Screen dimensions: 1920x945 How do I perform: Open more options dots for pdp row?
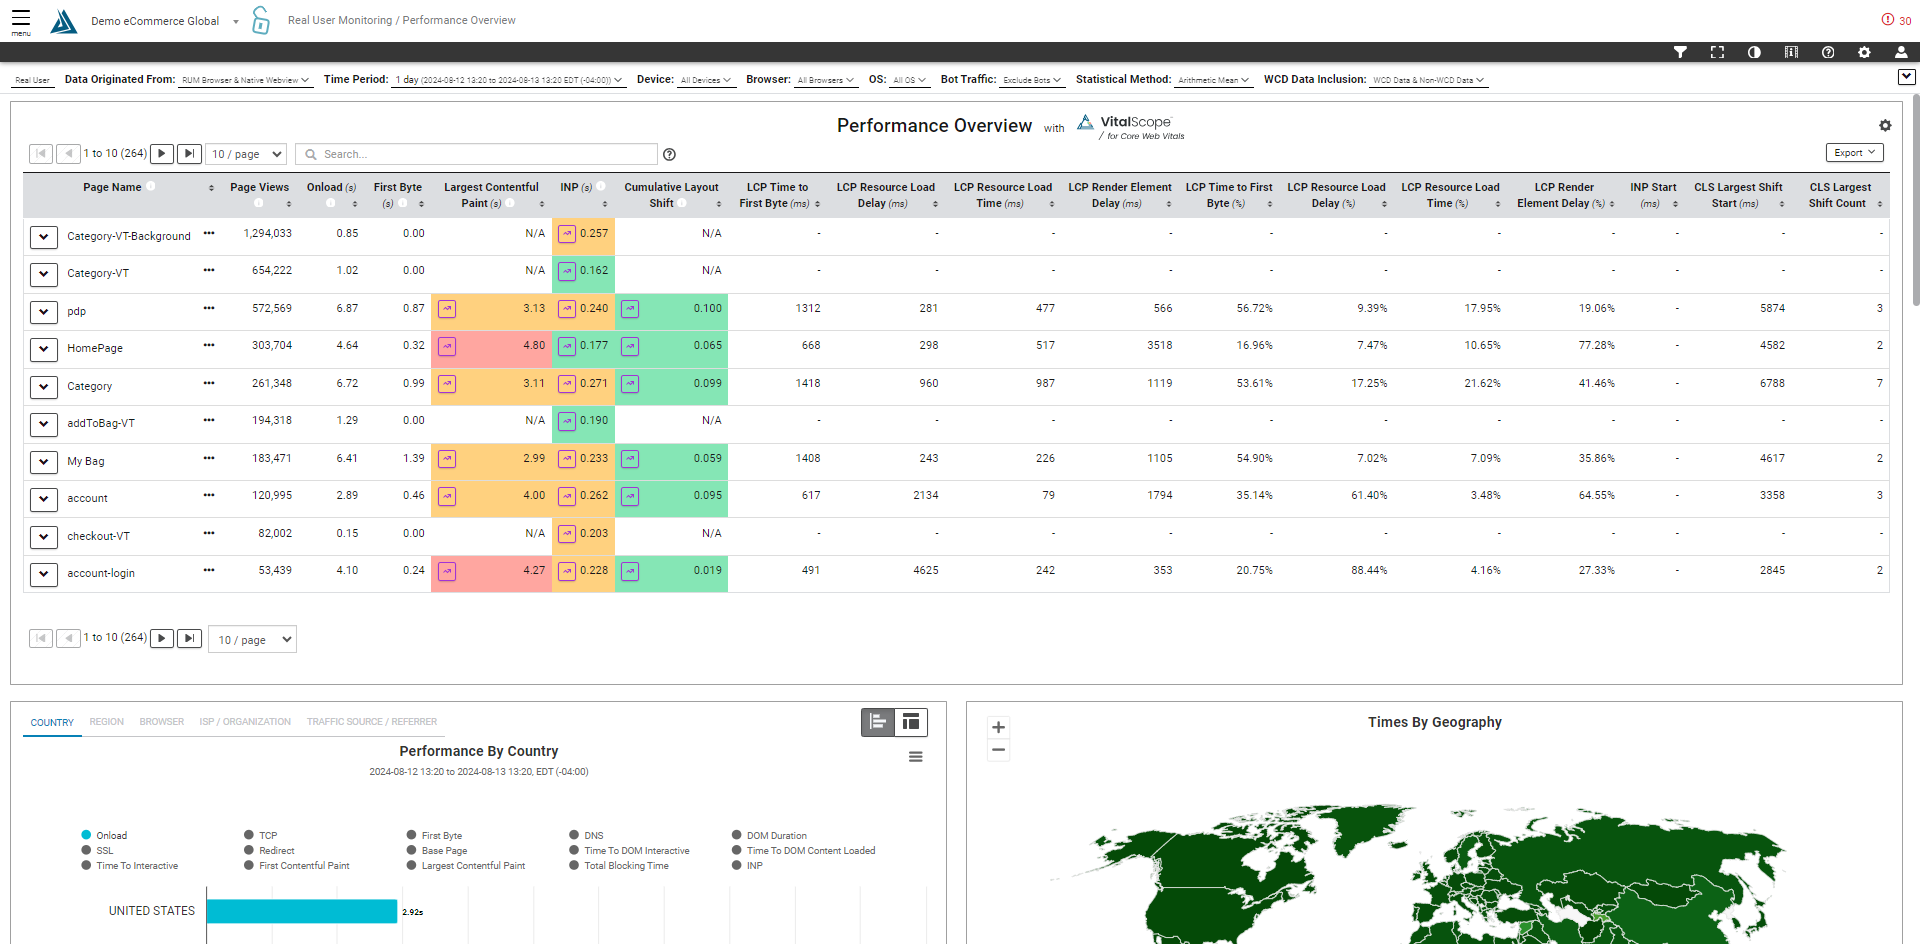point(209,308)
